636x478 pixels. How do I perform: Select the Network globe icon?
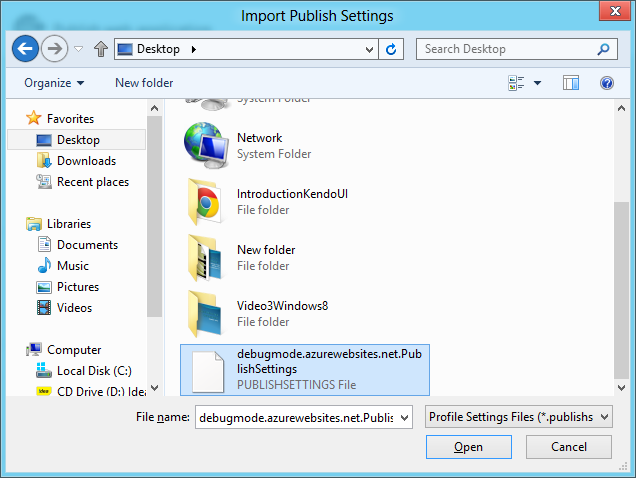207,145
